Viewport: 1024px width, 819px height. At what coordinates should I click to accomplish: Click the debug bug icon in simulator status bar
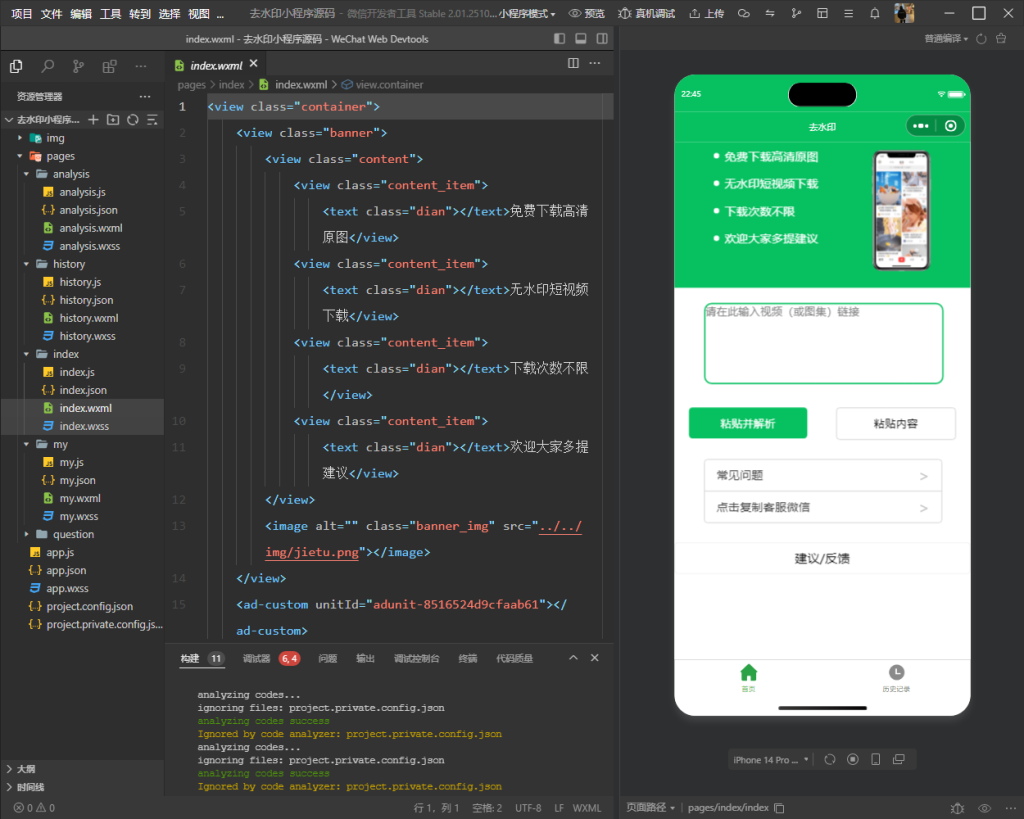point(957,808)
